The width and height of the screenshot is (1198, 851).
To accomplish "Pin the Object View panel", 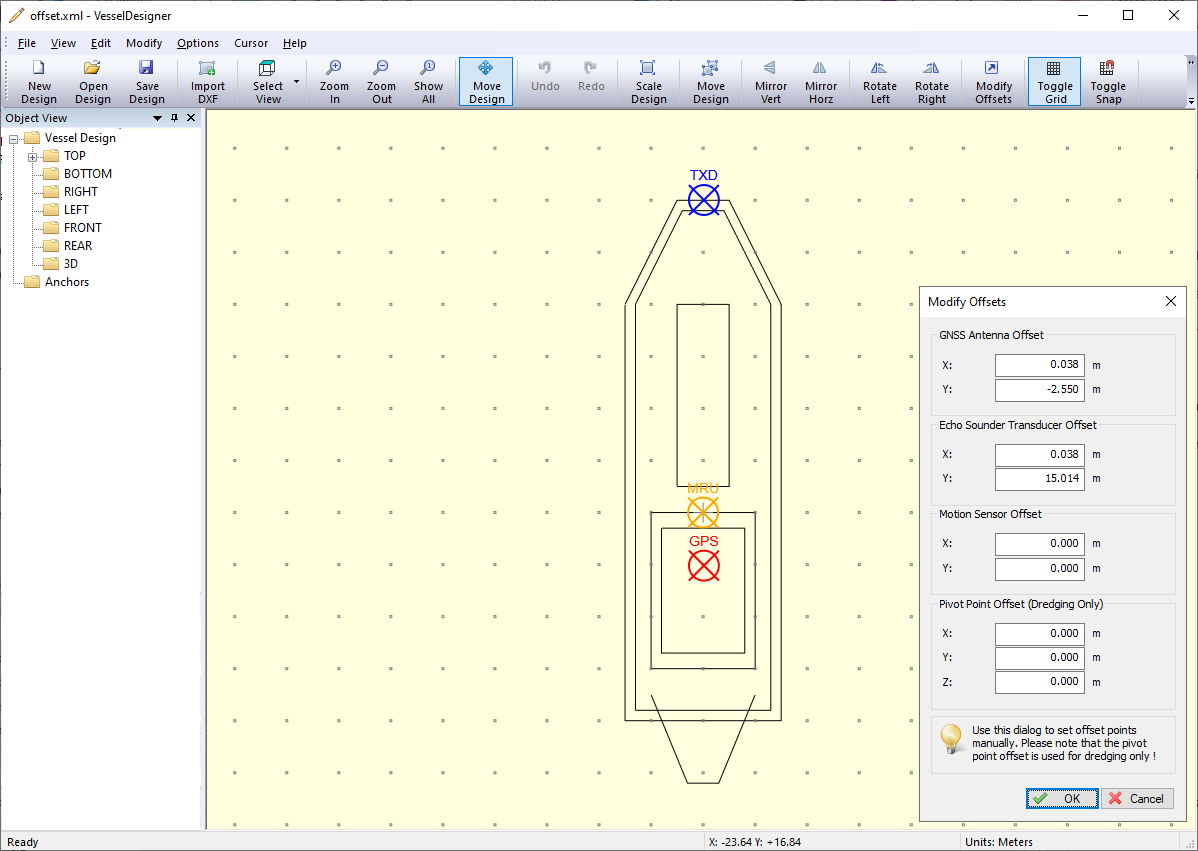I will point(174,118).
